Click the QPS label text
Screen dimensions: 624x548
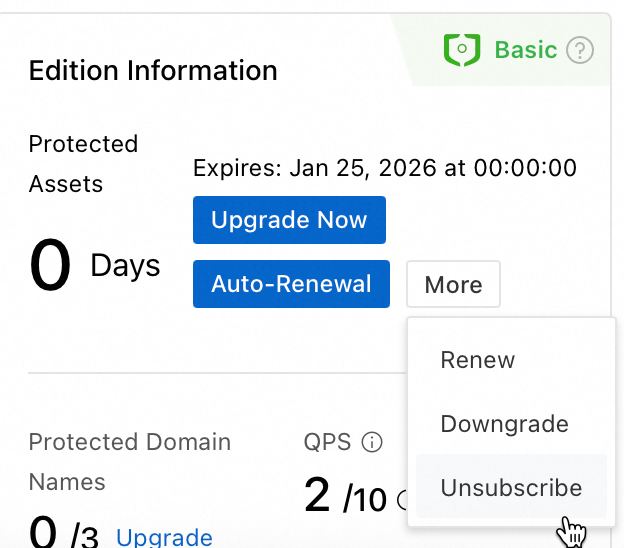(x=328, y=442)
